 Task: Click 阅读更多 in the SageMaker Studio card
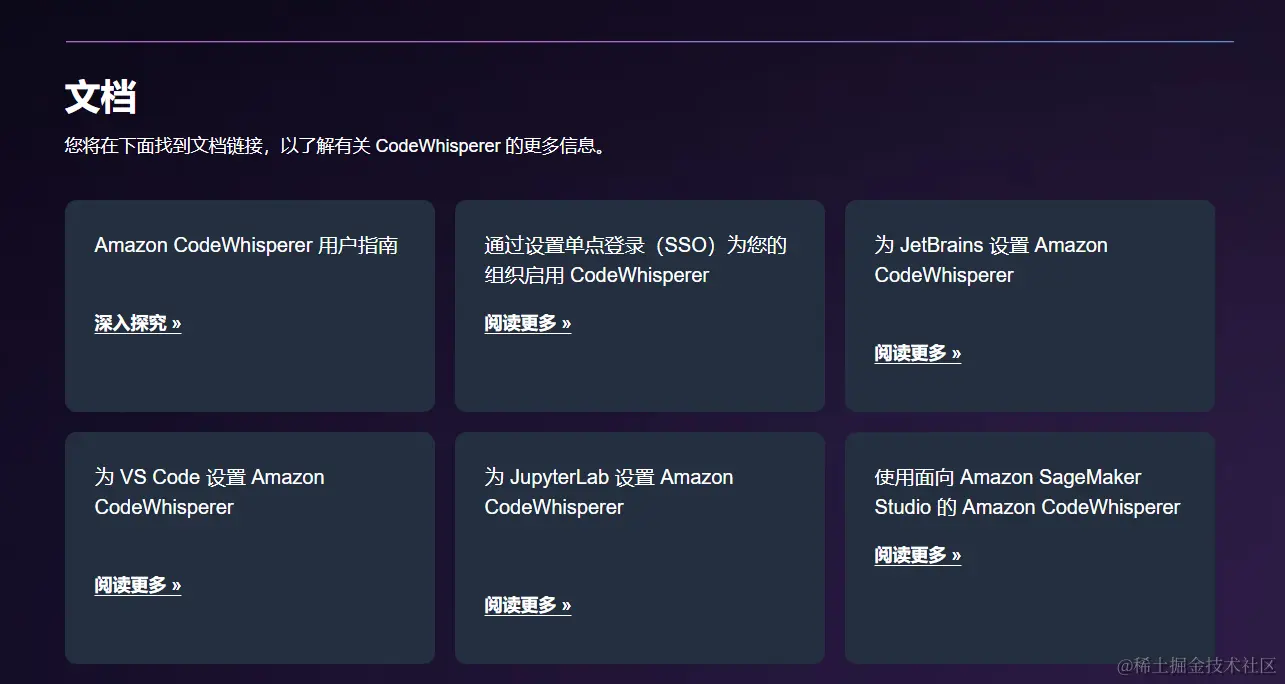tap(918, 555)
